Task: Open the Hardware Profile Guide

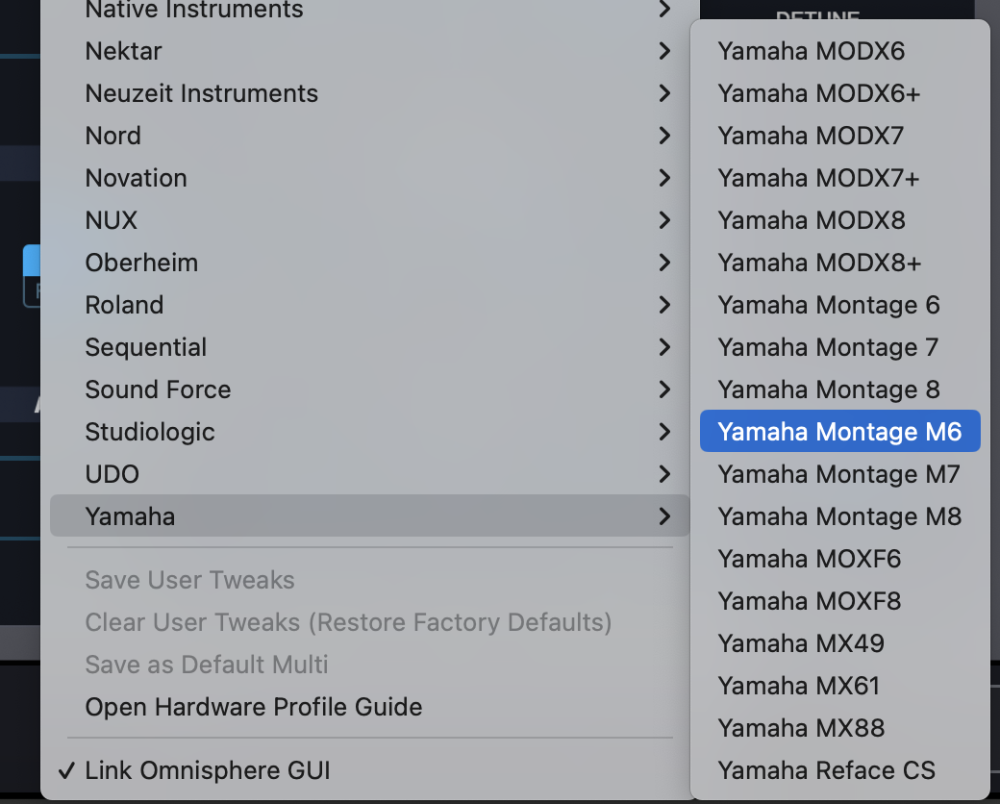Action: [x=253, y=707]
